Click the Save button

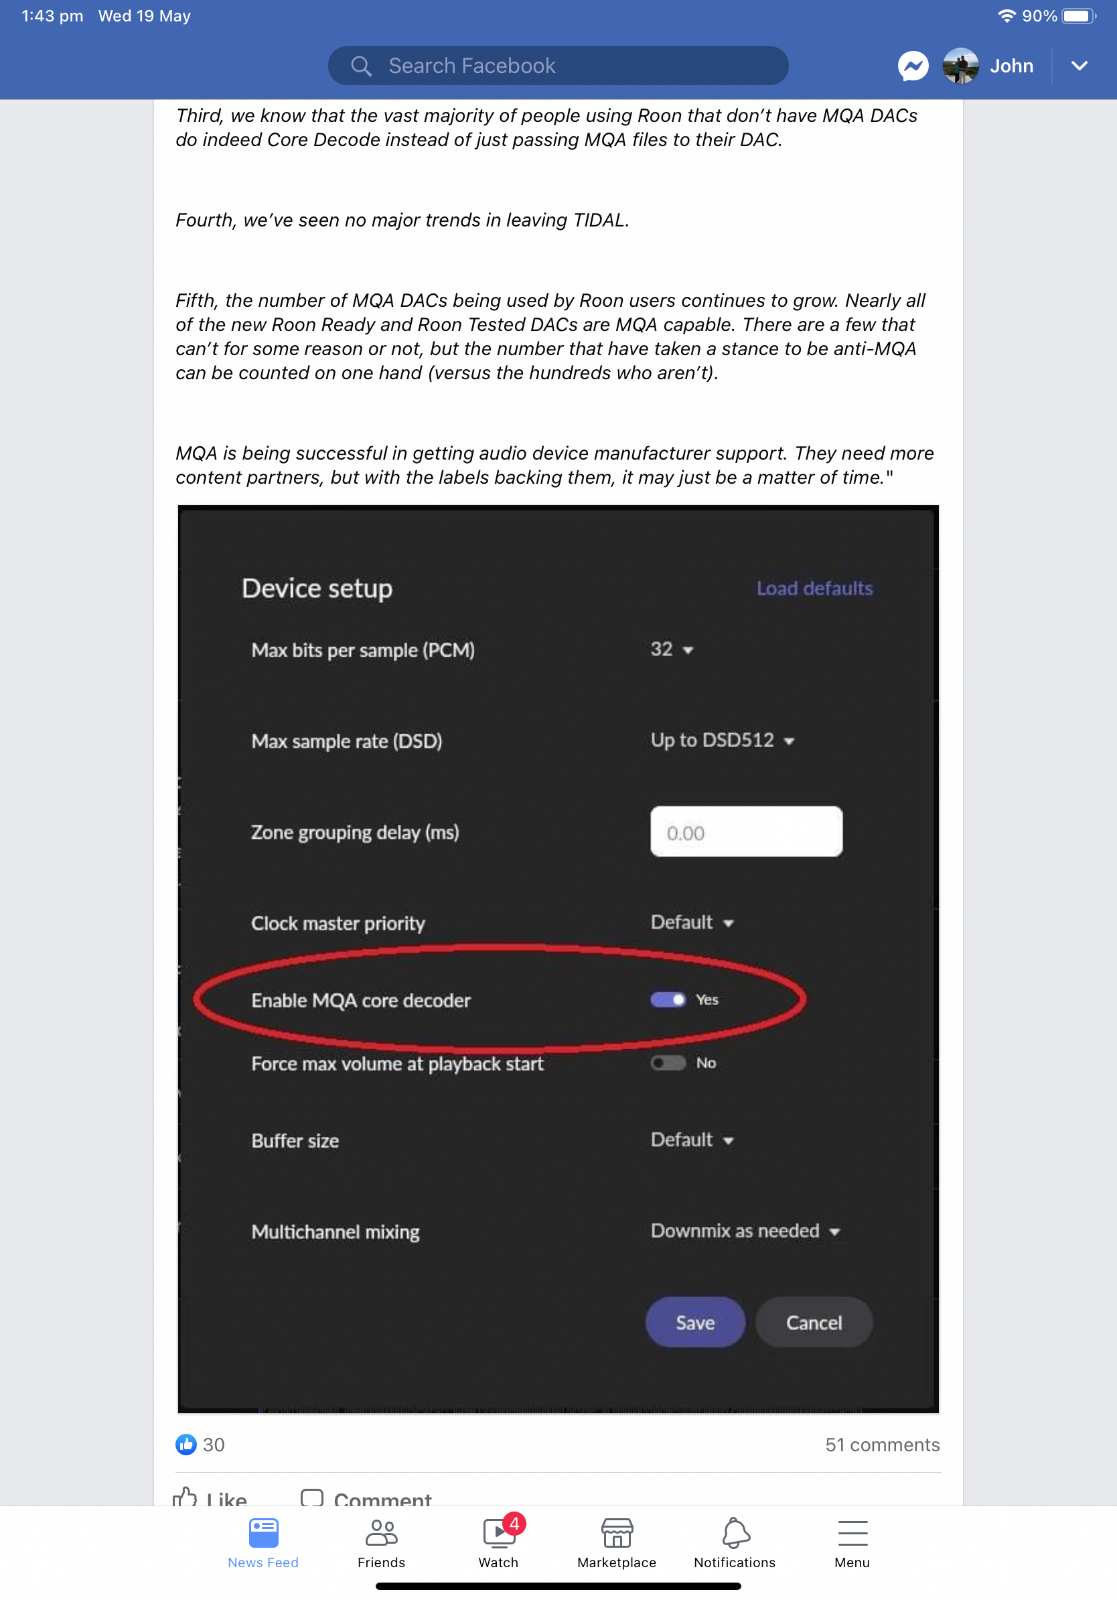[x=695, y=1322]
